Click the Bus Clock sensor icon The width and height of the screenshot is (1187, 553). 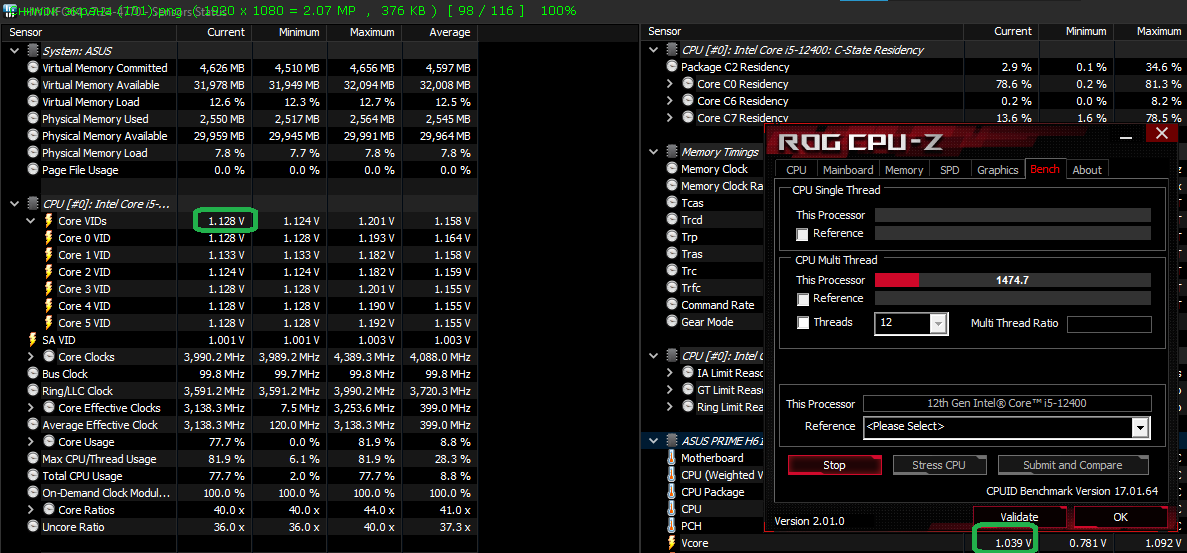[33, 374]
